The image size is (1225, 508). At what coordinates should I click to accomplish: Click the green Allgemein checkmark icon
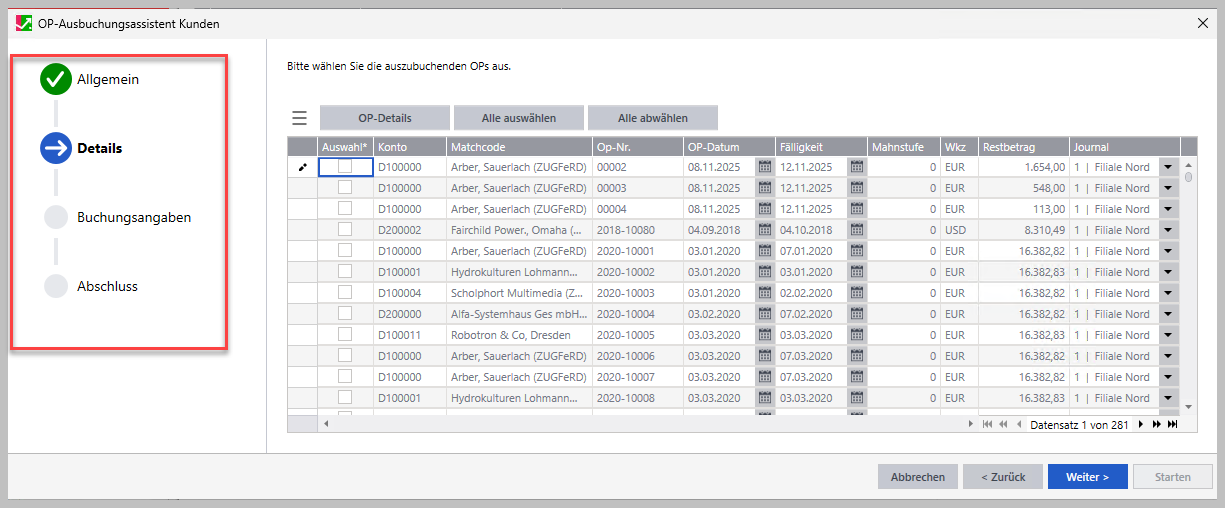(x=55, y=79)
